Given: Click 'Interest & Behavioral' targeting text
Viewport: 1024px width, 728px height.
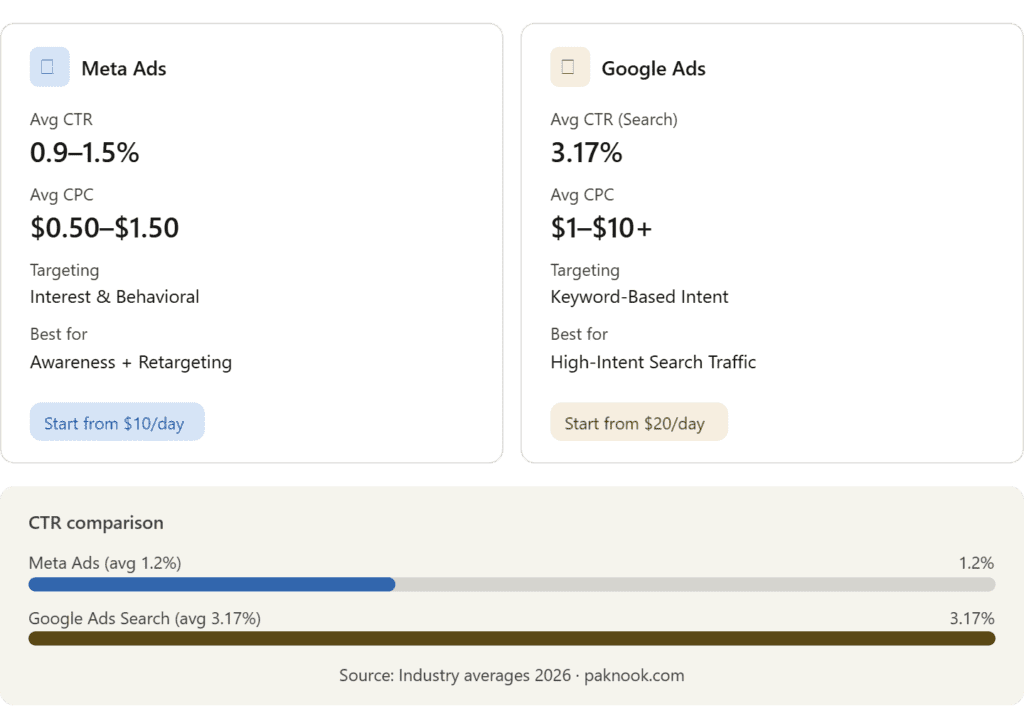Looking at the screenshot, I should (x=114, y=297).
